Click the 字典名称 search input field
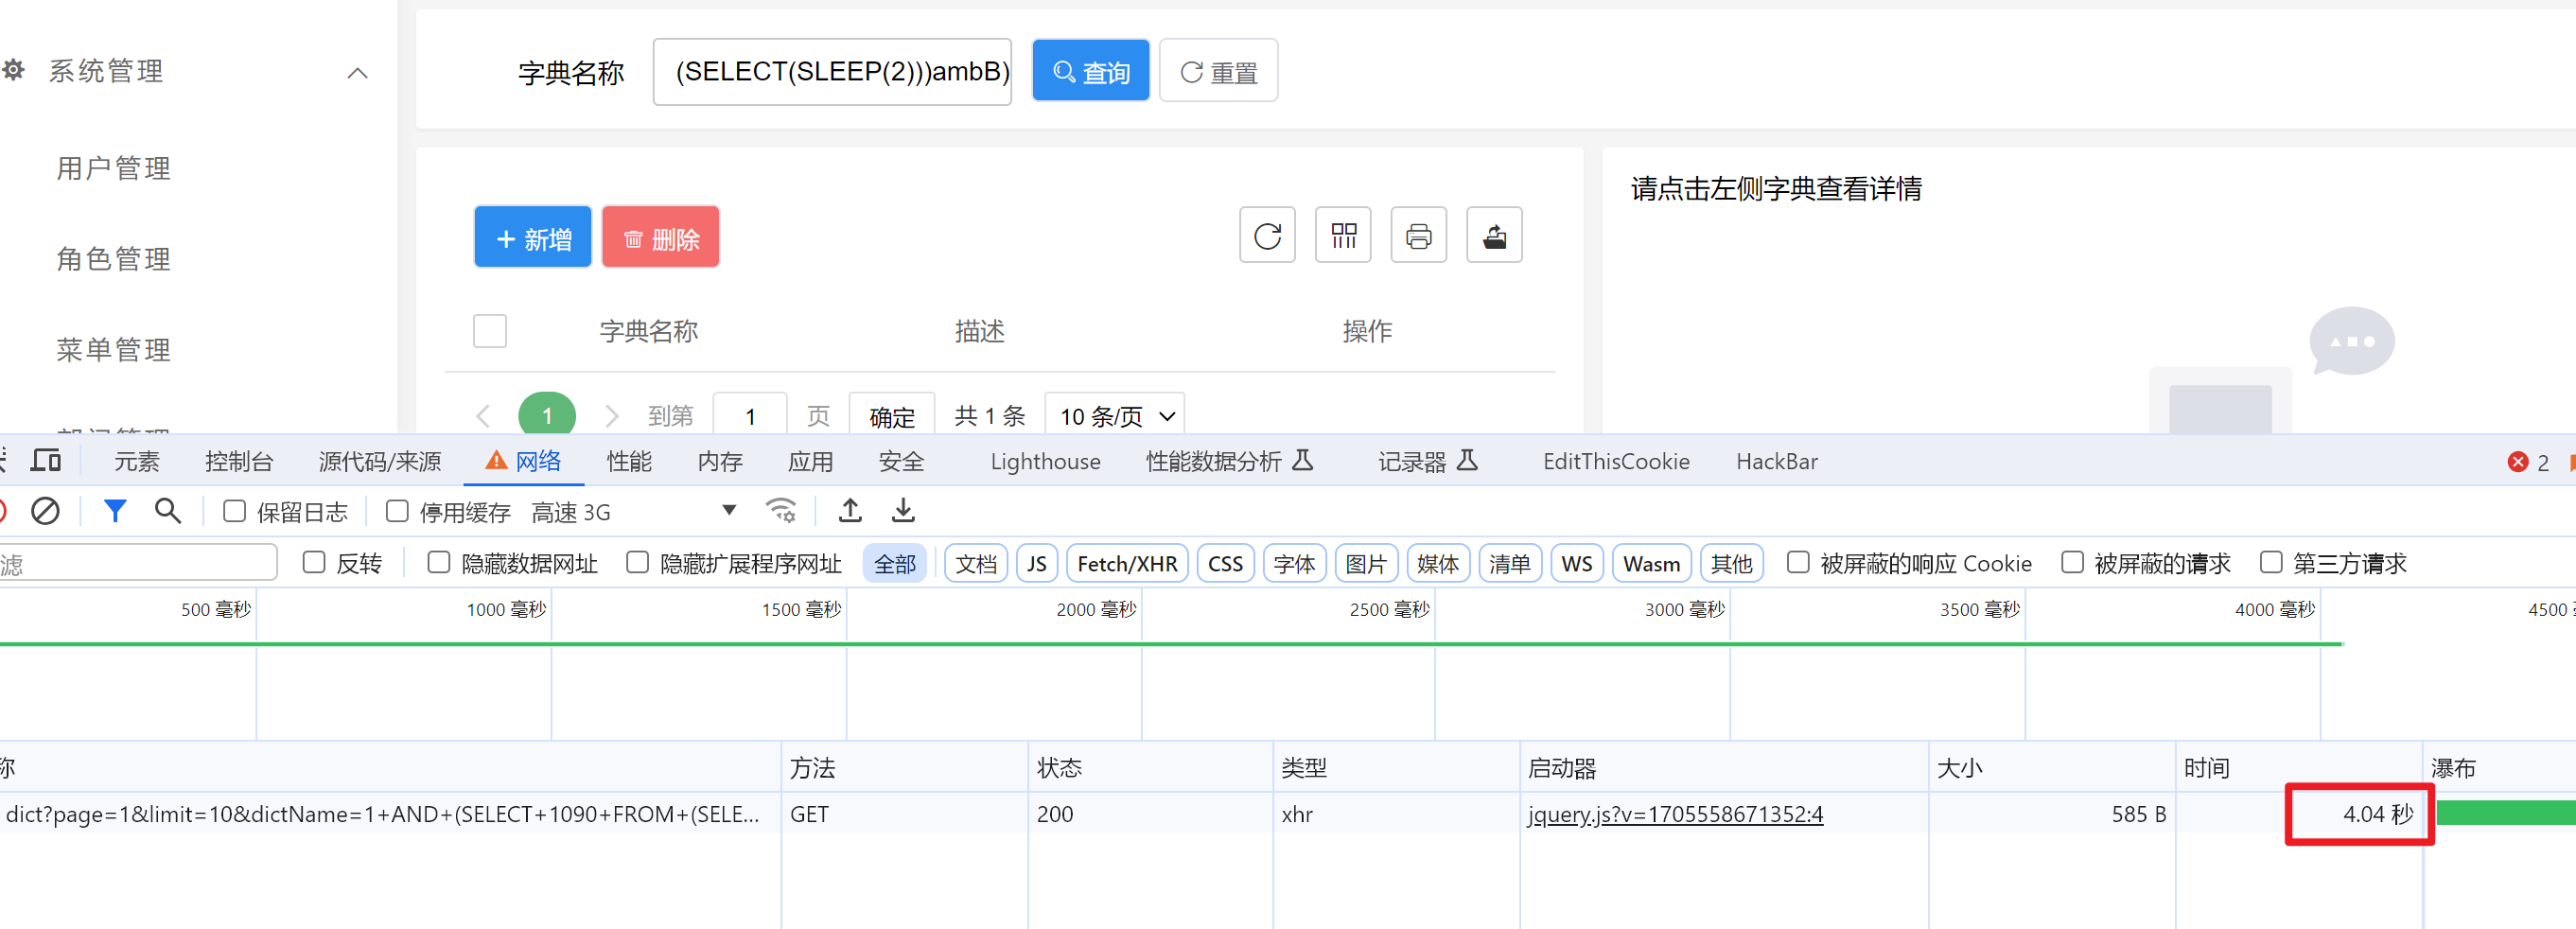Screen dimensions: 2576x929 pyautogui.click(x=832, y=71)
